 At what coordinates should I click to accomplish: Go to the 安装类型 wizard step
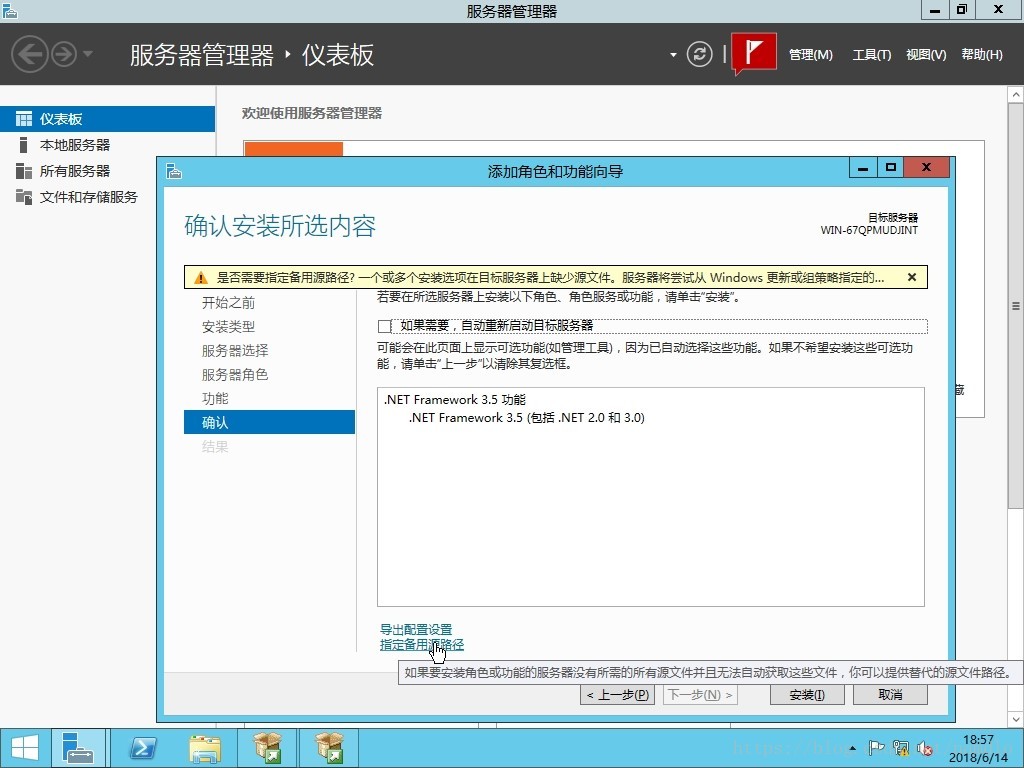point(228,327)
